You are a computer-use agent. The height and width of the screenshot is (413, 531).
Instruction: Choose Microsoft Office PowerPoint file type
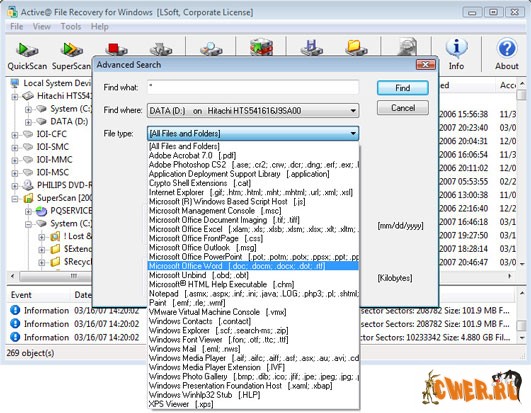click(253, 257)
